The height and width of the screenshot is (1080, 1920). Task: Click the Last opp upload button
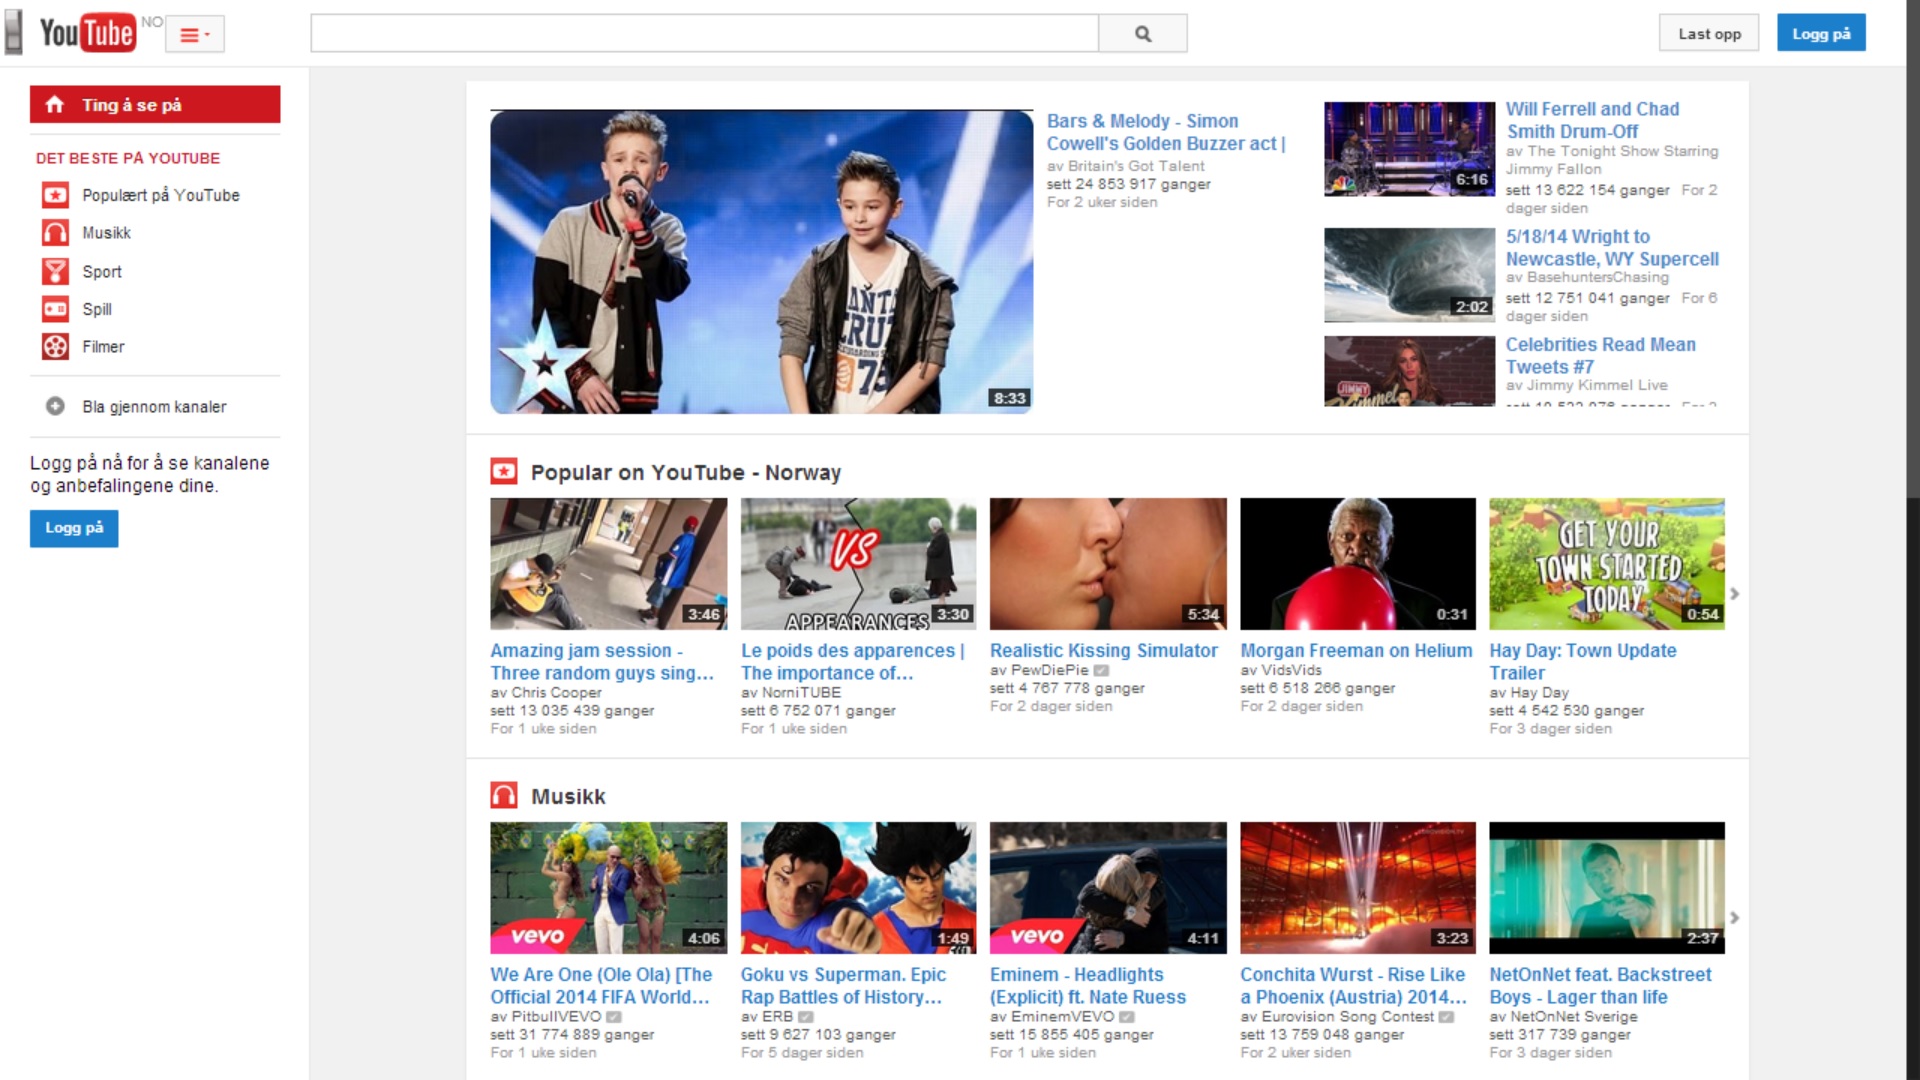pos(1709,33)
